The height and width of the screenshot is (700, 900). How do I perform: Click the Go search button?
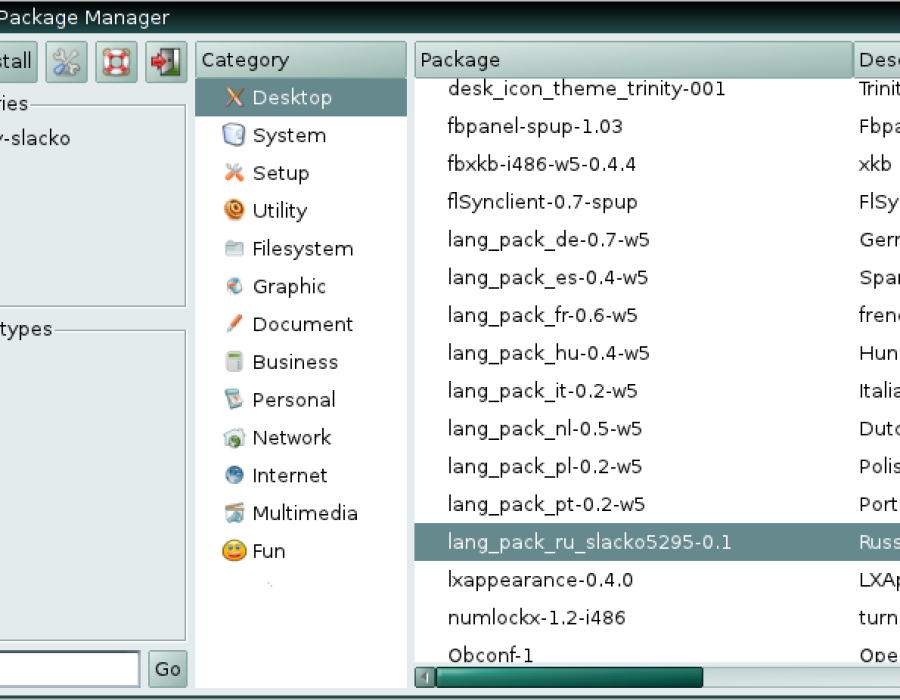168,668
